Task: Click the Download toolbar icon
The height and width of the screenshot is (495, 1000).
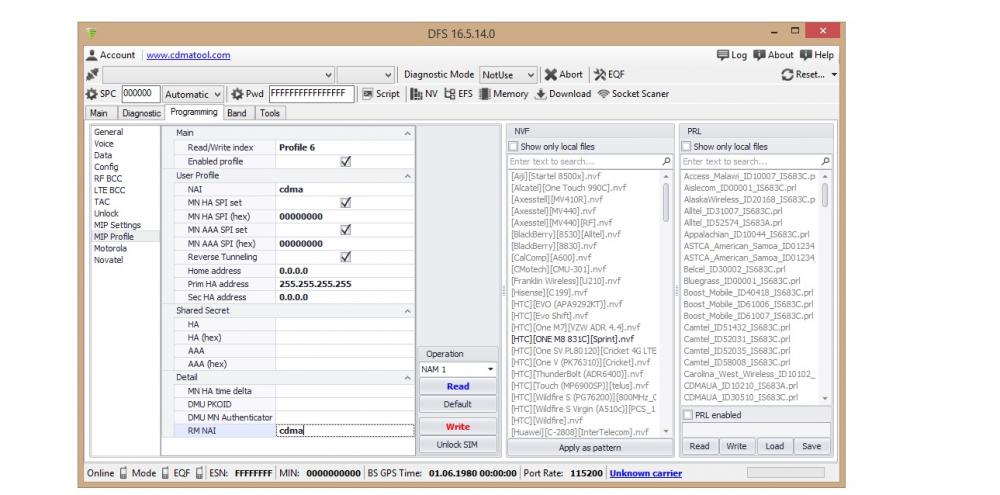Action: [563, 94]
